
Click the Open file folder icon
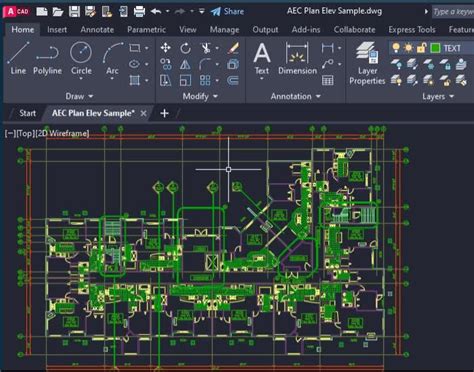(58, 12)
